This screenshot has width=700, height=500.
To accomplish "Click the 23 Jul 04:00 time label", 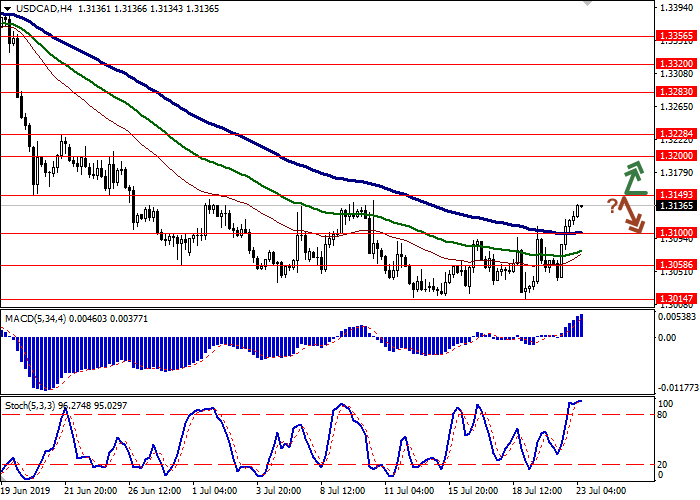I will (602, 492).
